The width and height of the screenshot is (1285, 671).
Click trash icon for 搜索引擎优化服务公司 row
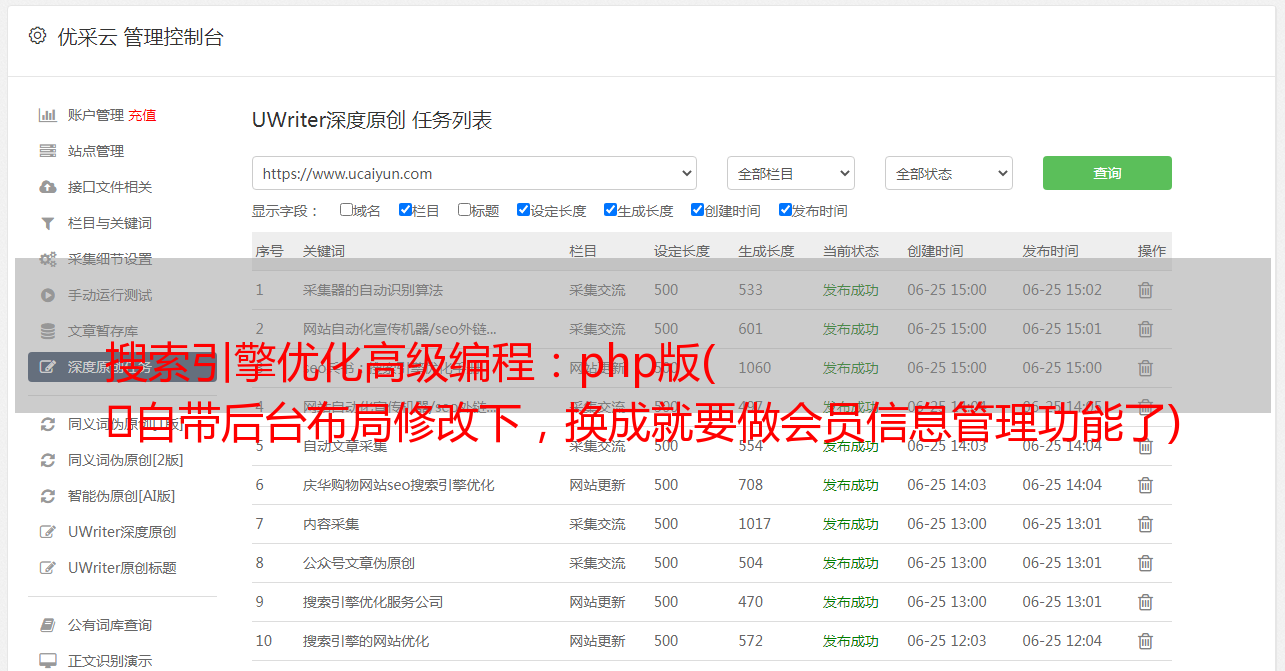[x=1145, y=602]
